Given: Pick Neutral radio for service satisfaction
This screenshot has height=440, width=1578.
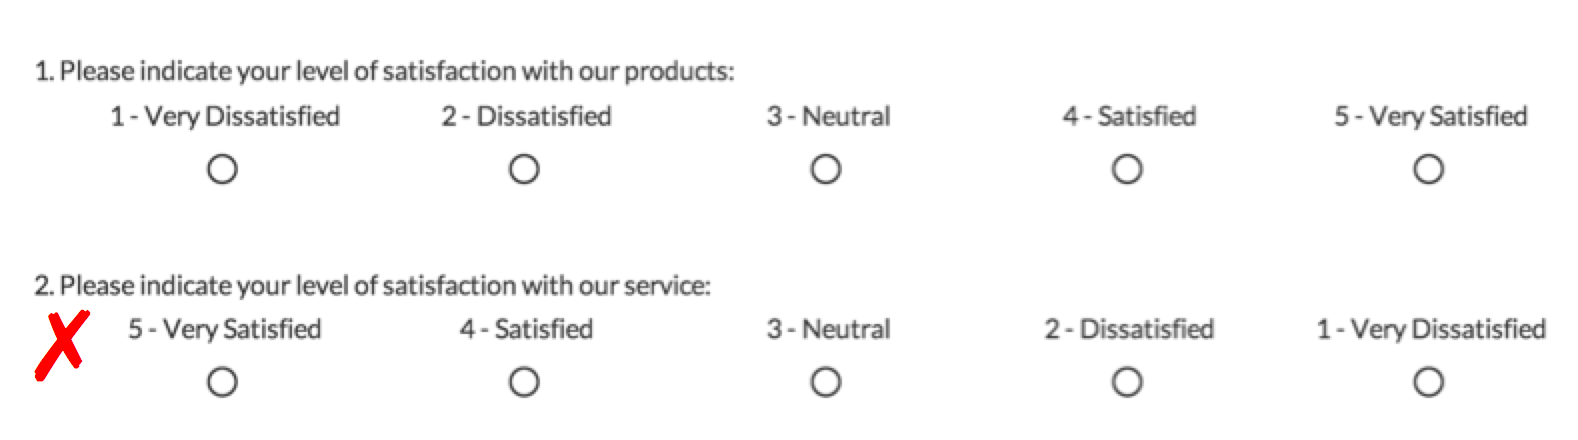Looking at the screenshot, I should (x=825, y=382).
